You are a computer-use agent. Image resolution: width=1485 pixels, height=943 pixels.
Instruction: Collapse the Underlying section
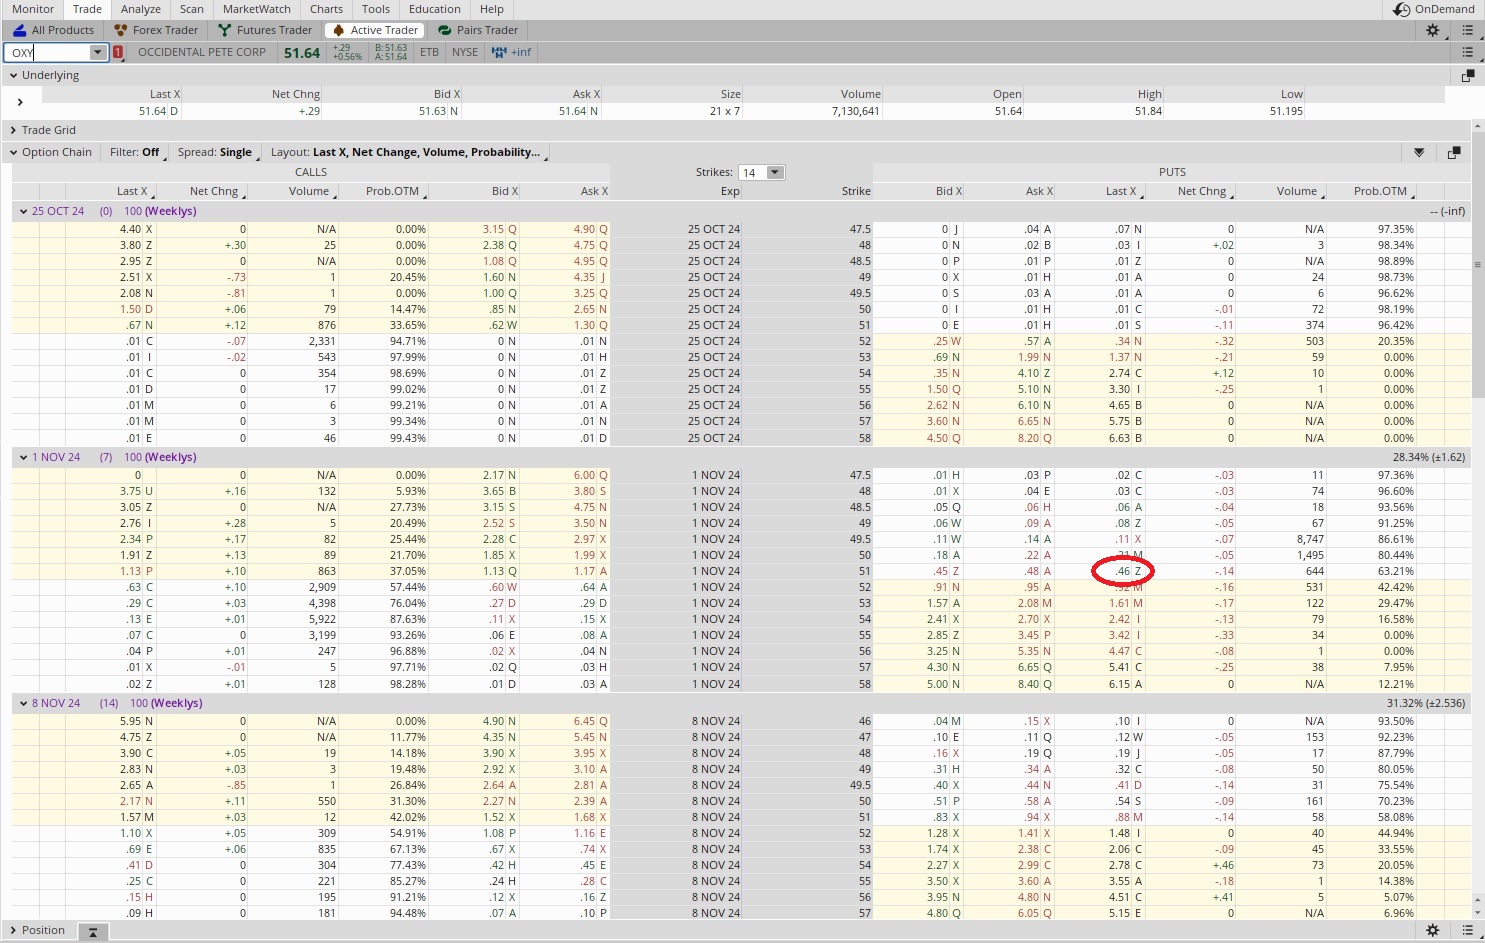(14, 76)
